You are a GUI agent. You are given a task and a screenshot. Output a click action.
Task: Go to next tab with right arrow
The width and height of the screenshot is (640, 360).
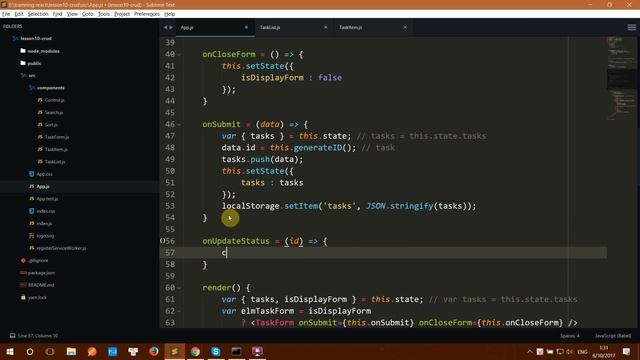(171, 27)
